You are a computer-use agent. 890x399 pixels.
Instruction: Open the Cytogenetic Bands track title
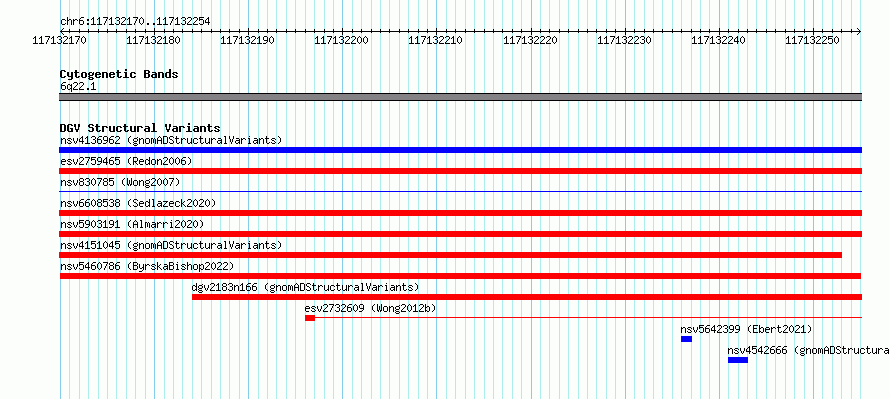coord(119,74)
